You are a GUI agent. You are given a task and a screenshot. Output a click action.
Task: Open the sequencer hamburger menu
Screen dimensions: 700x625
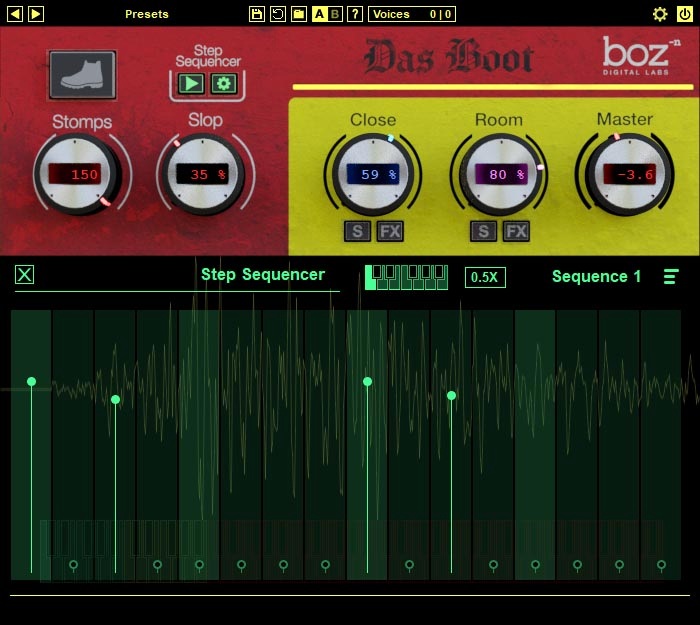[671, 276]
